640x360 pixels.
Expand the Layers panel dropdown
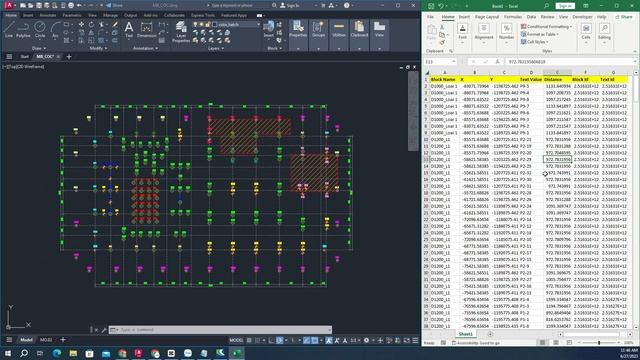point(216,48)
